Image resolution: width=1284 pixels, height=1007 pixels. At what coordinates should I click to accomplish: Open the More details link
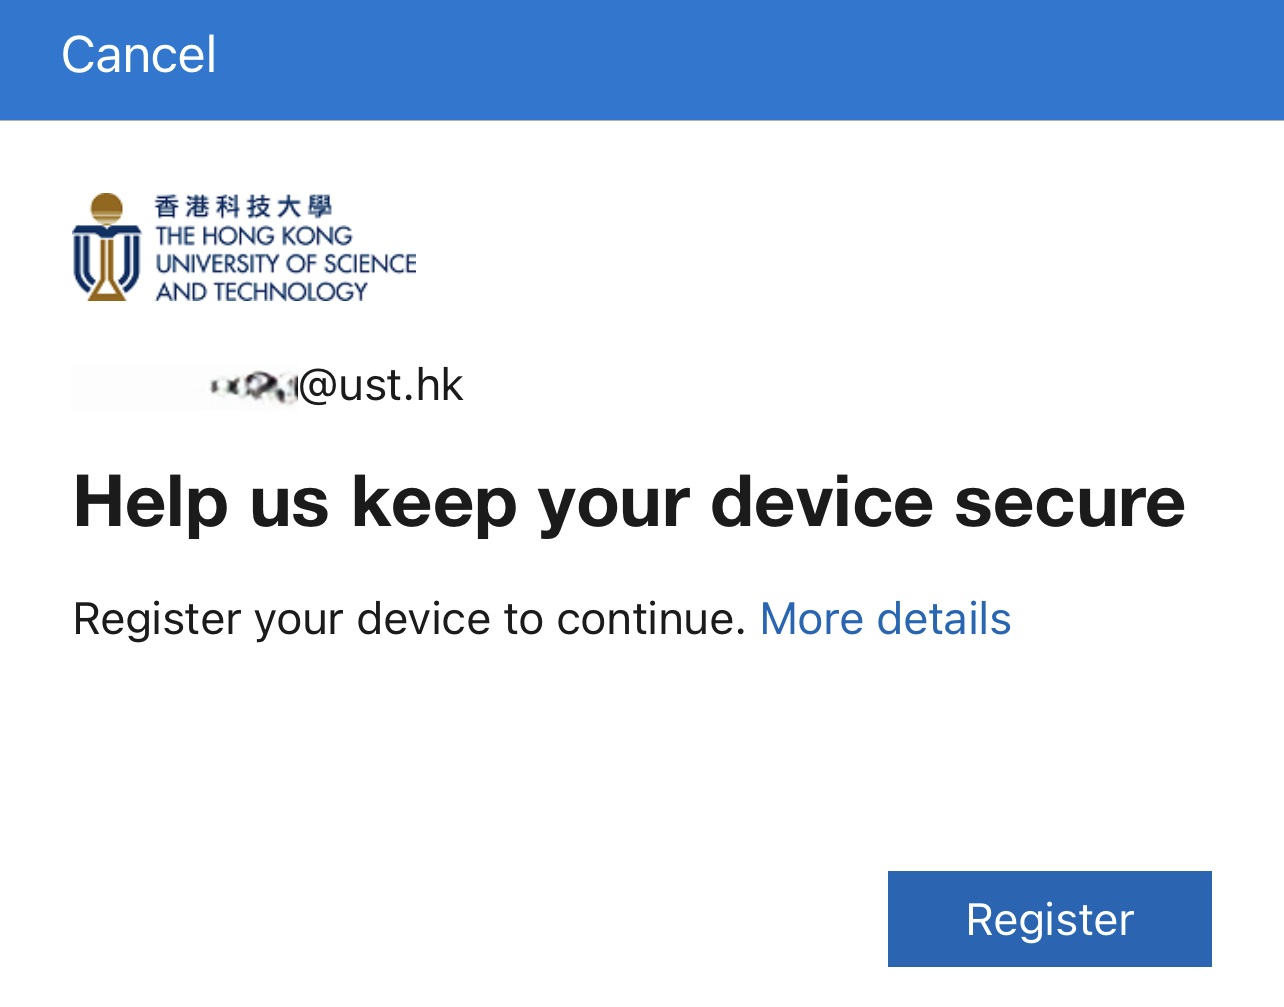[885, 619]
